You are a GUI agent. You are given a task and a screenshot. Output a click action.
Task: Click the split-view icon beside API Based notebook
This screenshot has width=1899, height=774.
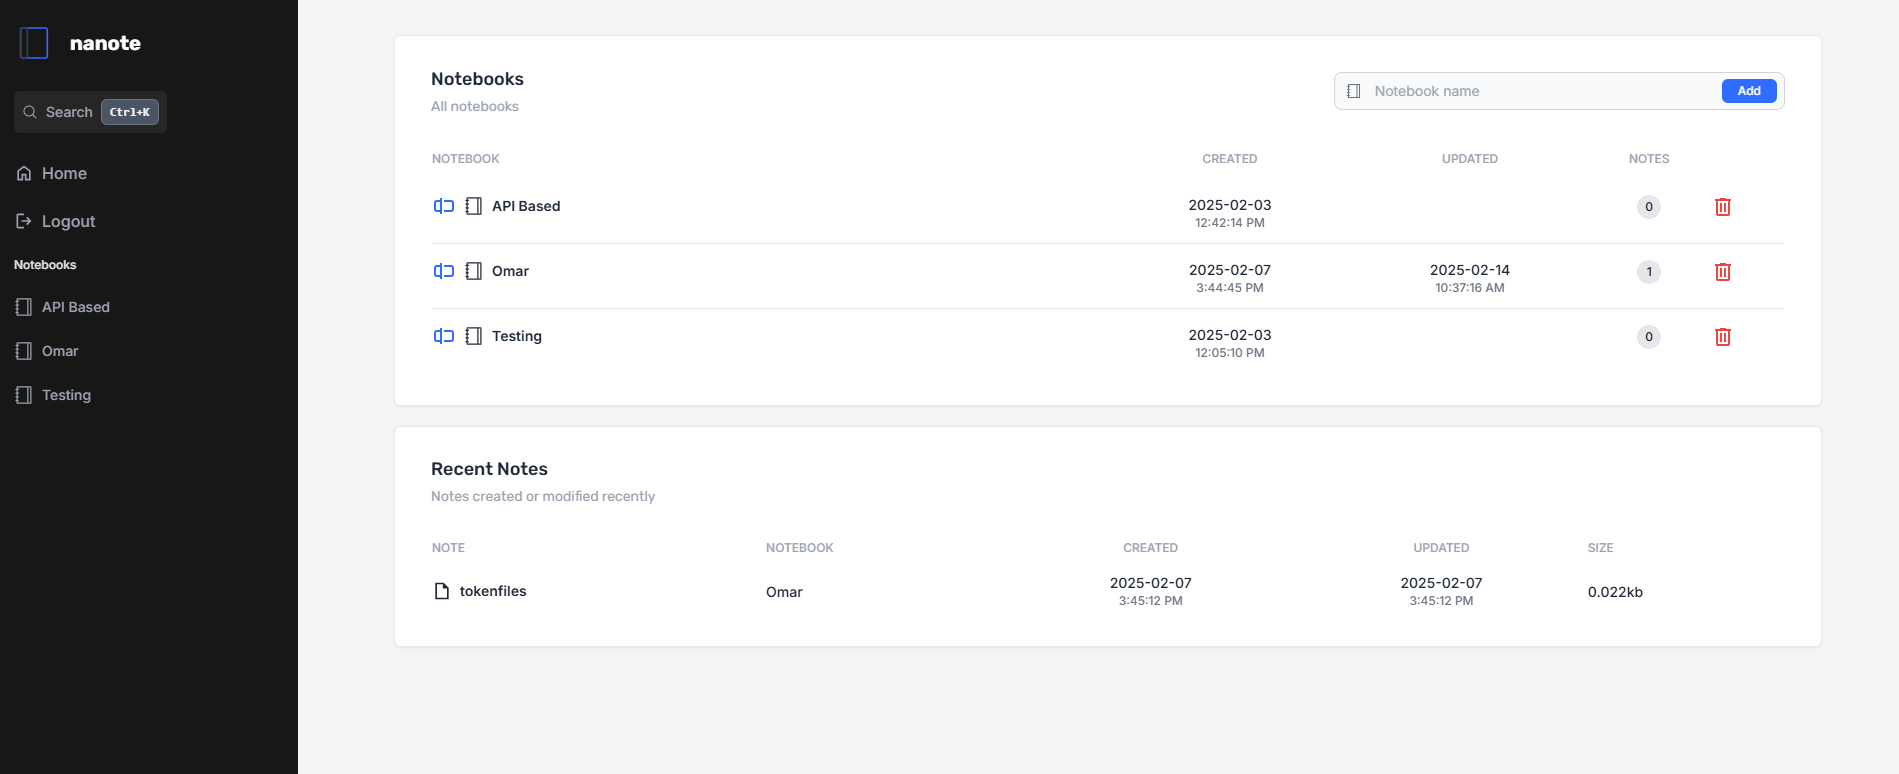(444, 206)
